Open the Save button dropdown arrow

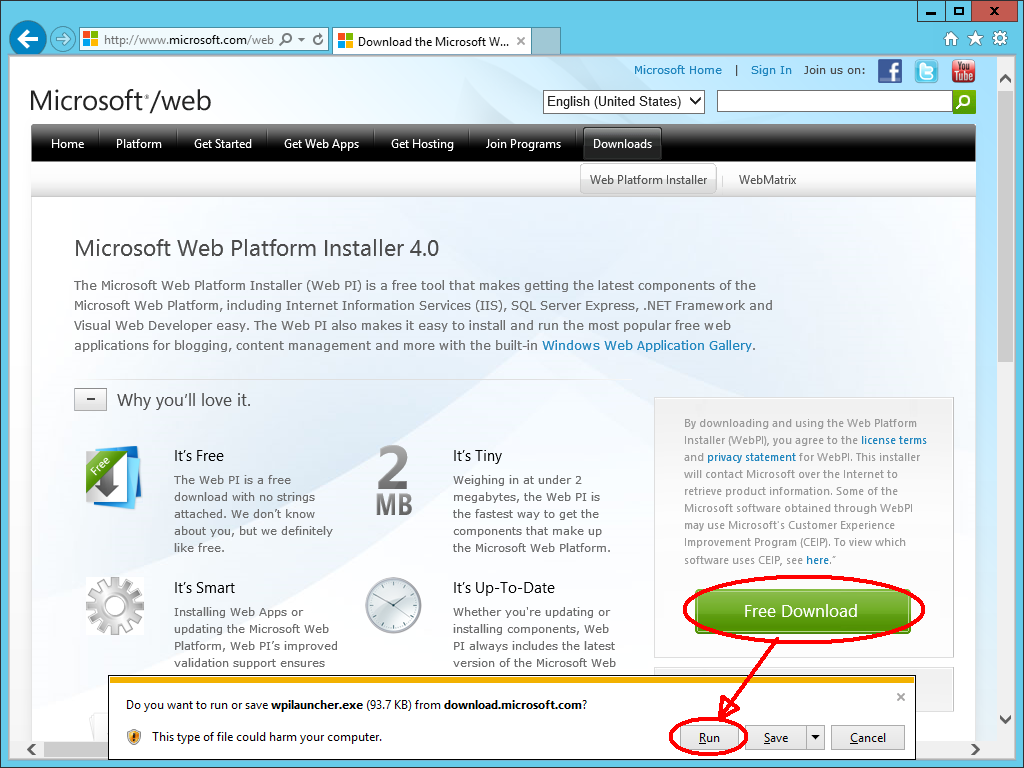tap(815, 737)
